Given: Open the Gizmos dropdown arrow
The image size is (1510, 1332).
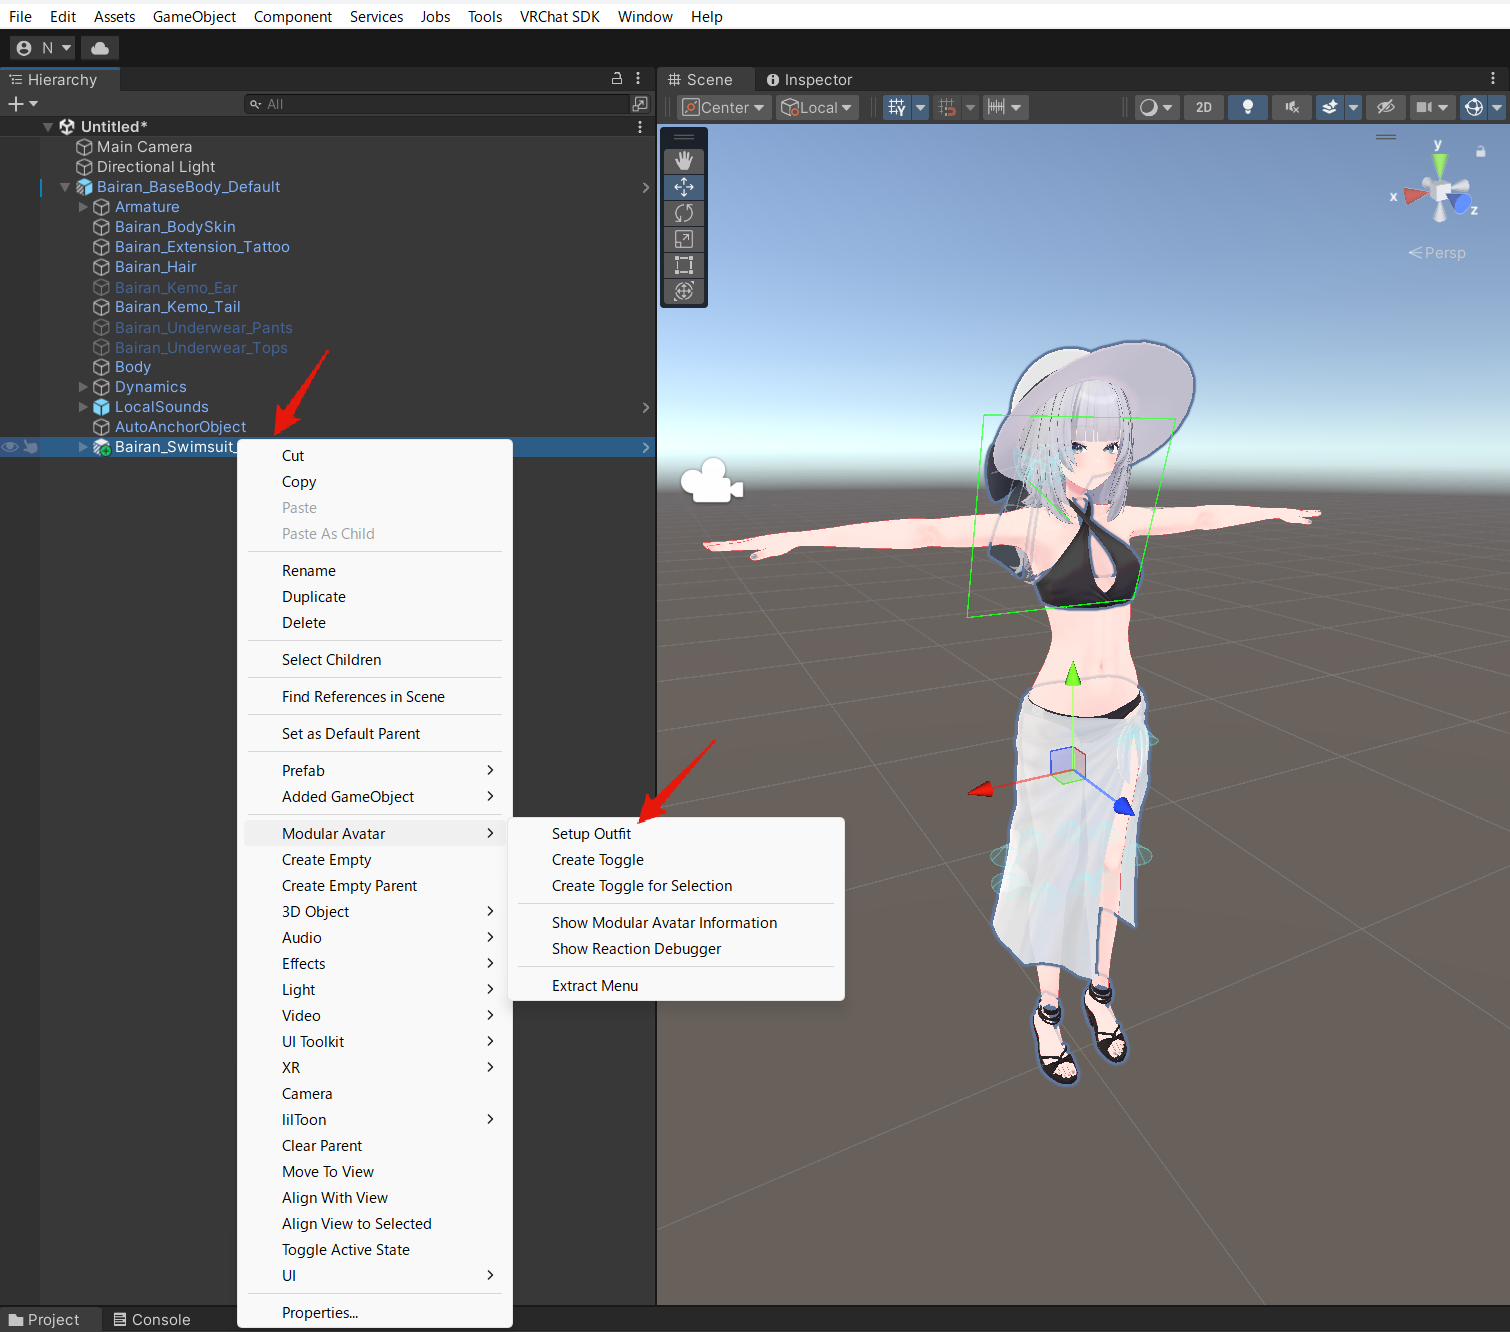Looking at the screenshot, I should coord(1497,107).
